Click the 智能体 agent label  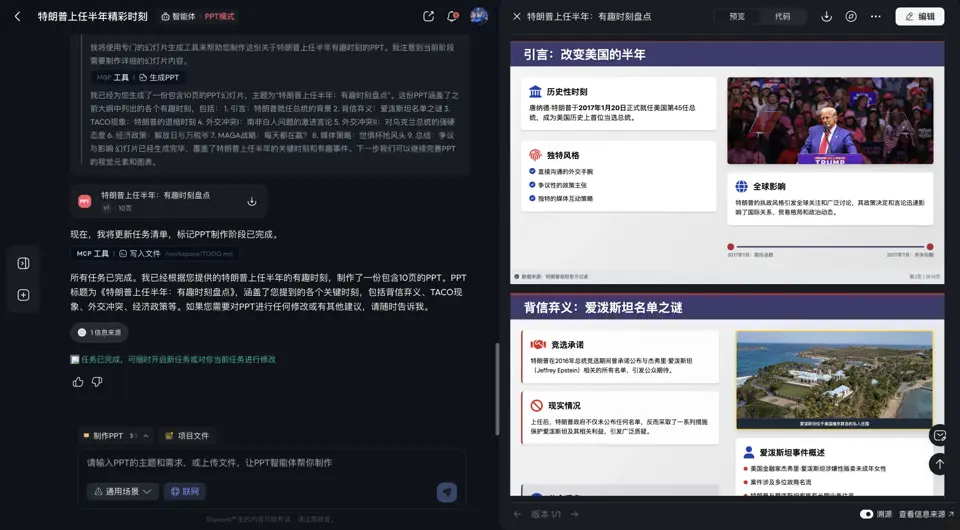[x=178, y=17]
